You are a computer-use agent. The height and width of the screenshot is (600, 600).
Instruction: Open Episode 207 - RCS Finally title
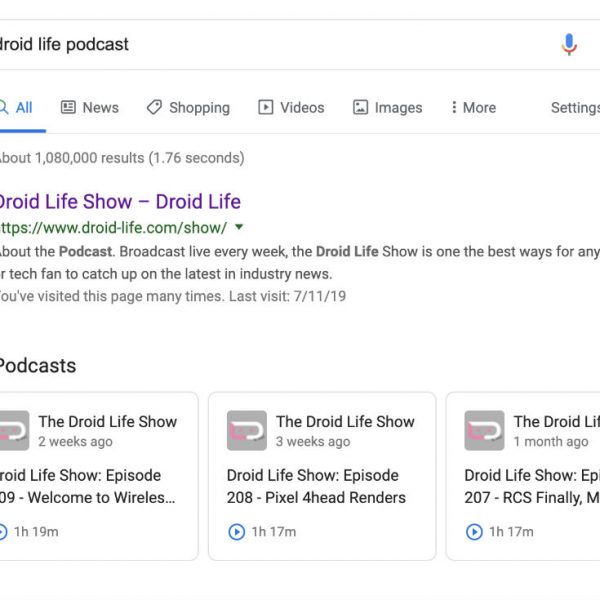[x=530, y=486]
